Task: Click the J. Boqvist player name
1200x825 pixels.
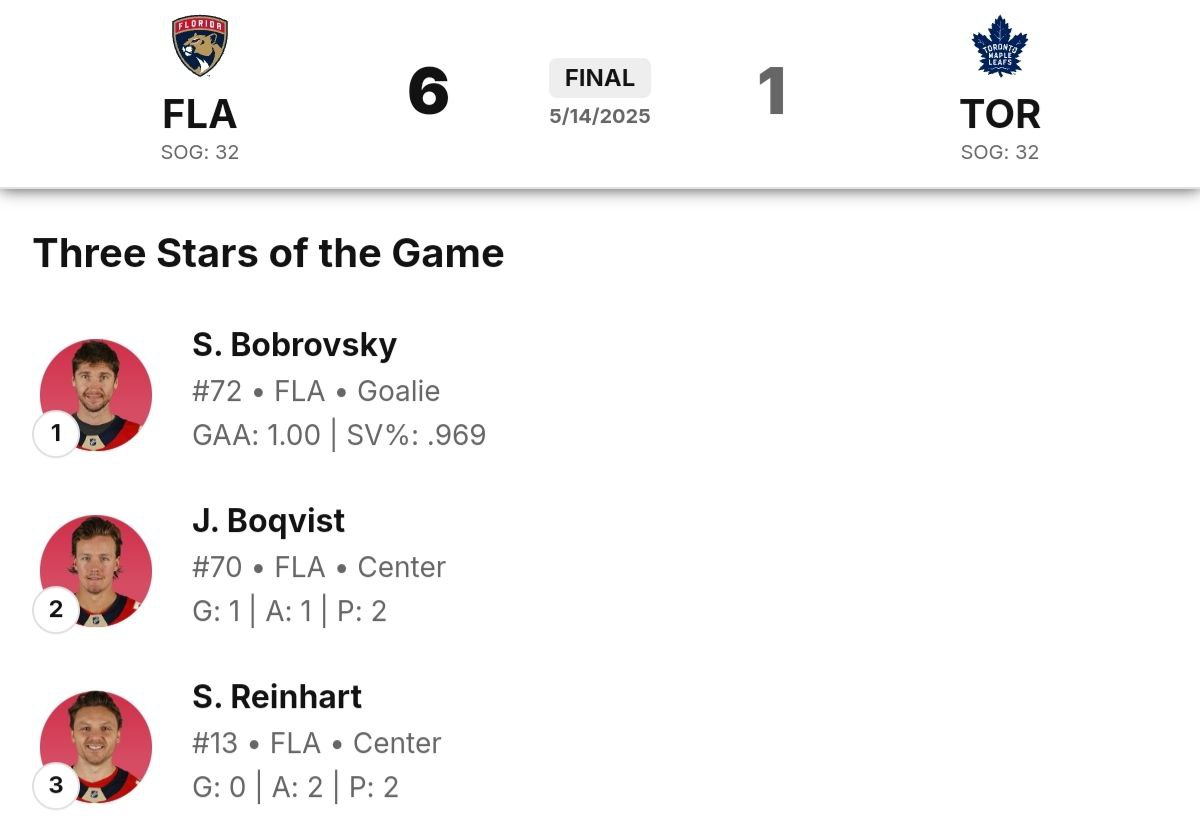Action: (x=269, y=521)
